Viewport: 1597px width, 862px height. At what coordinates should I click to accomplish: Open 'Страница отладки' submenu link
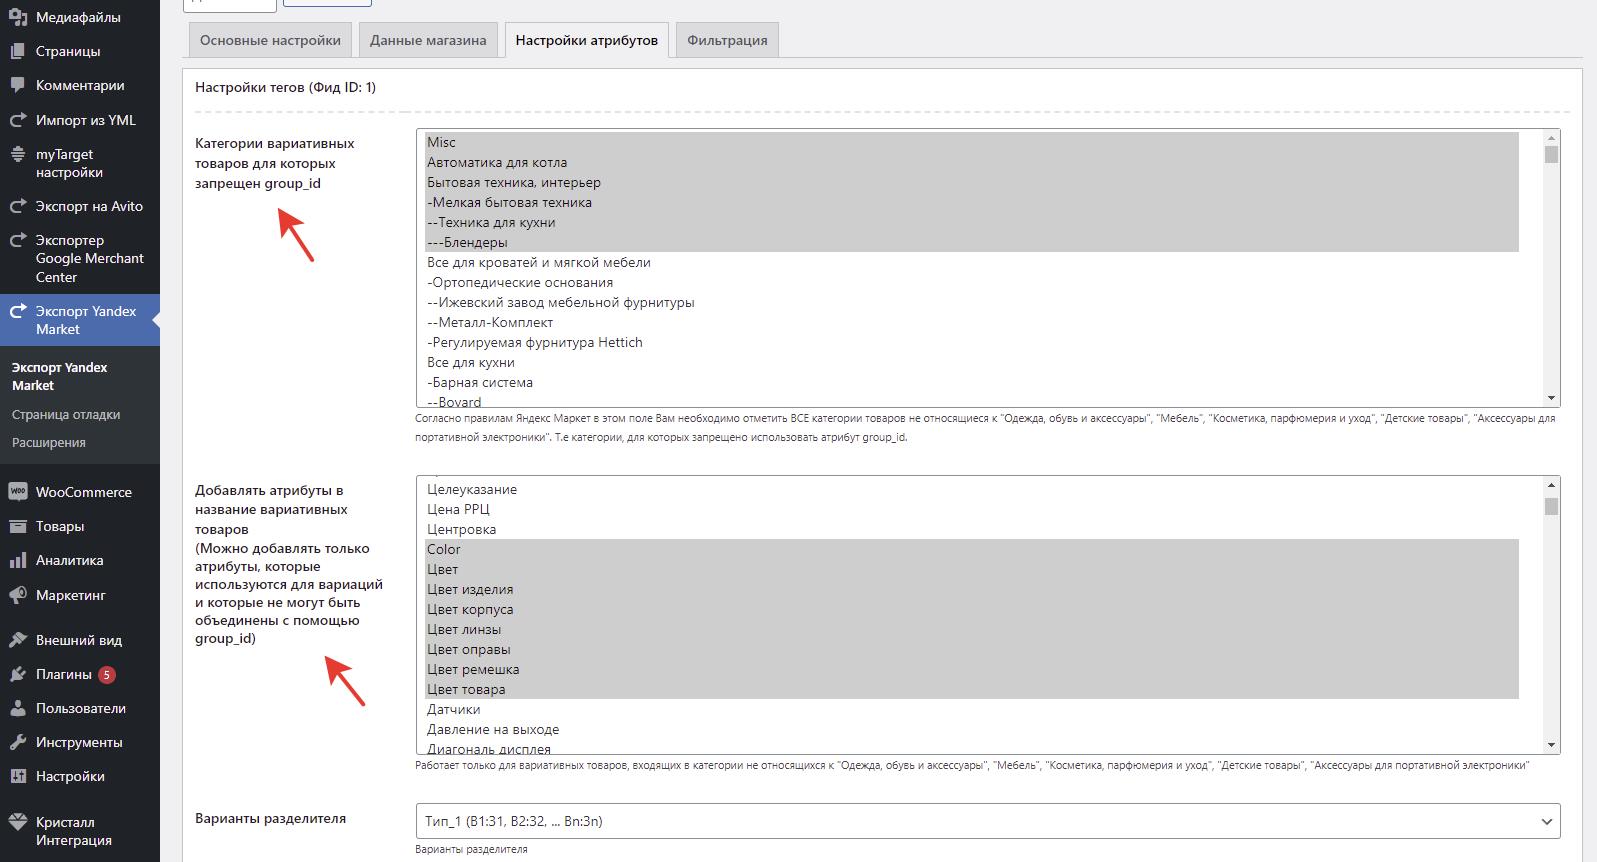(x=66, y=415)
